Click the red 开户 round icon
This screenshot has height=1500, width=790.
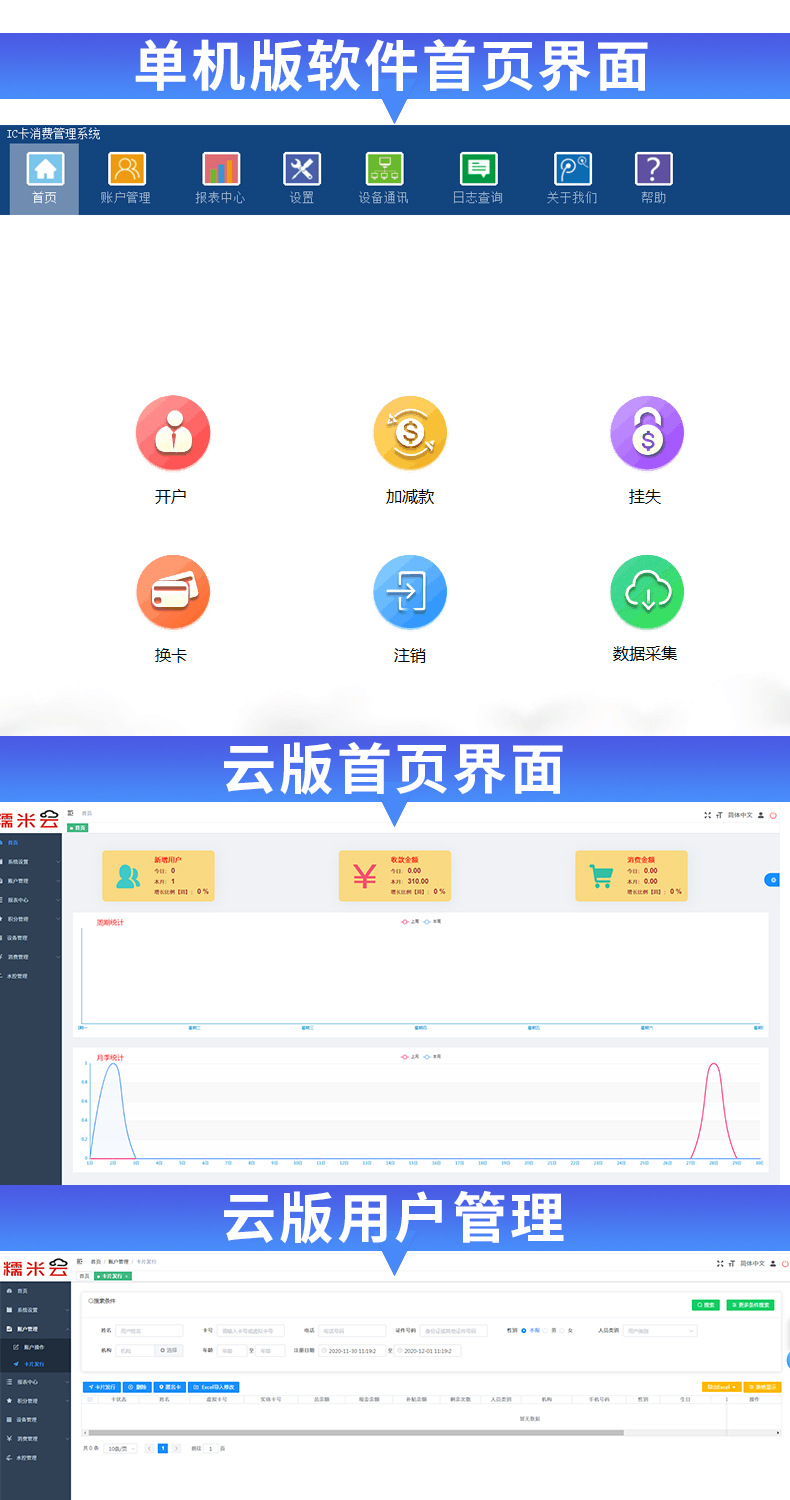pyautogui.click(x=173, y=433)
